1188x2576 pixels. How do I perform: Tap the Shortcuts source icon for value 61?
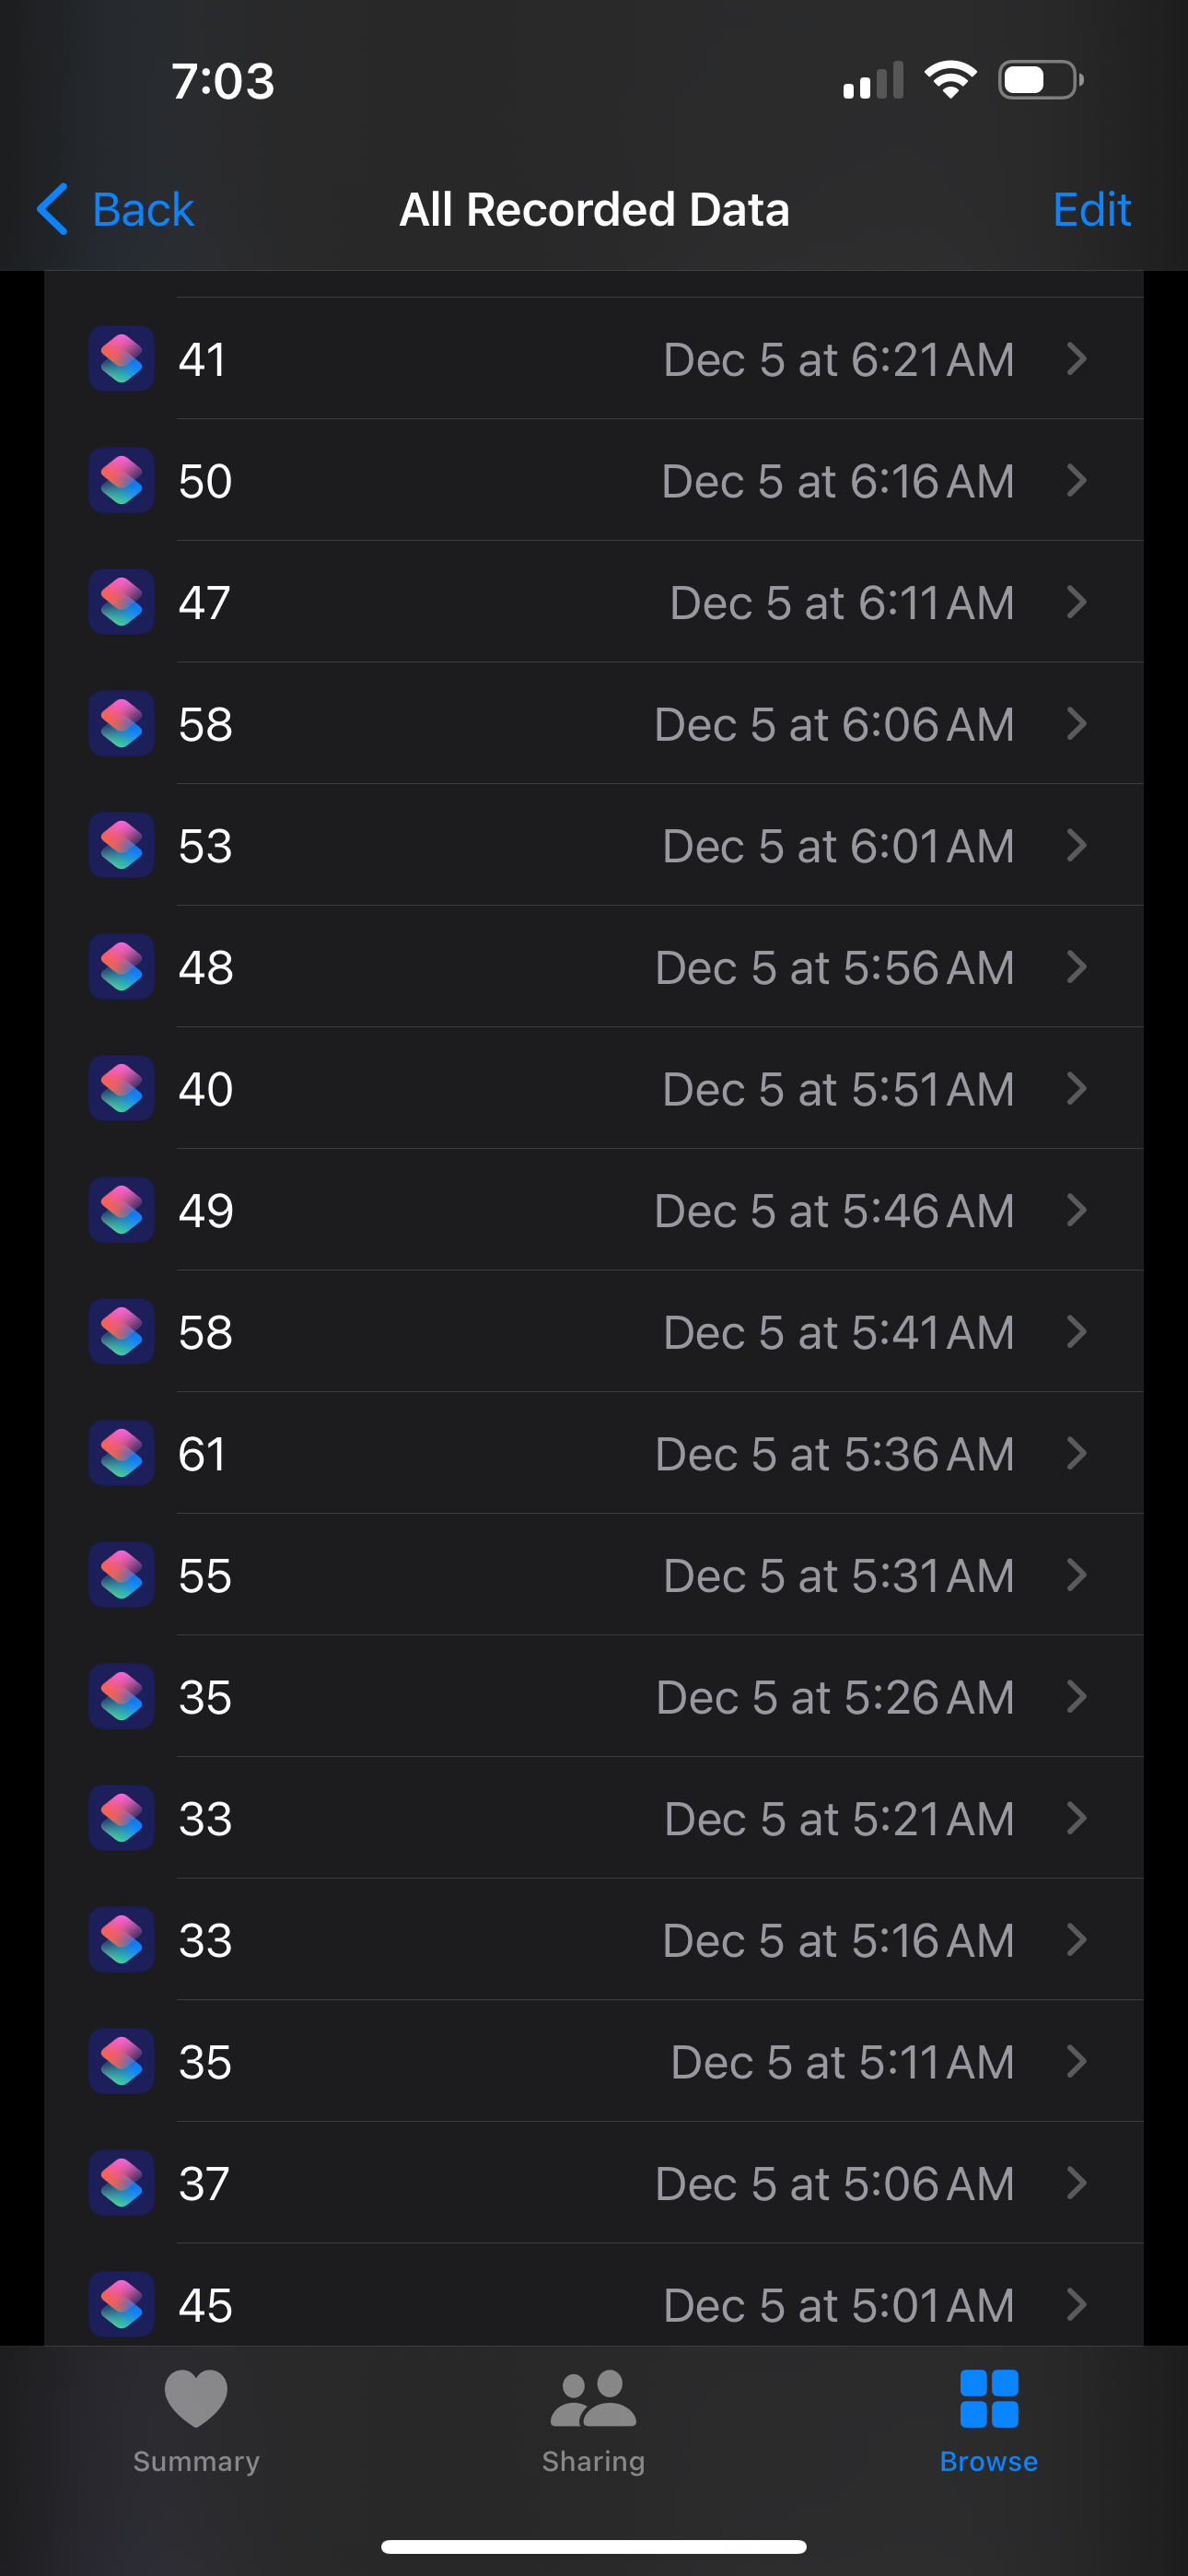pos(121,1454)
